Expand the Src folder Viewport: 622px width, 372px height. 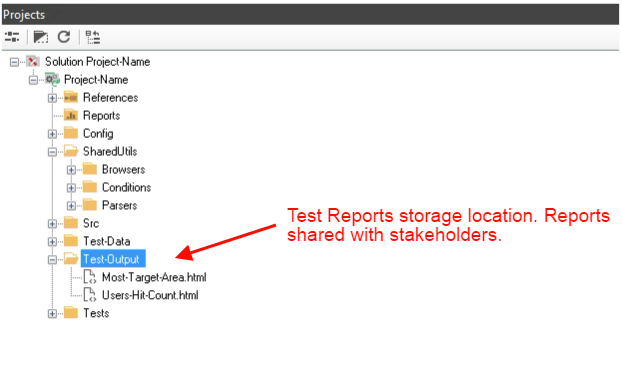coord(52,224)
